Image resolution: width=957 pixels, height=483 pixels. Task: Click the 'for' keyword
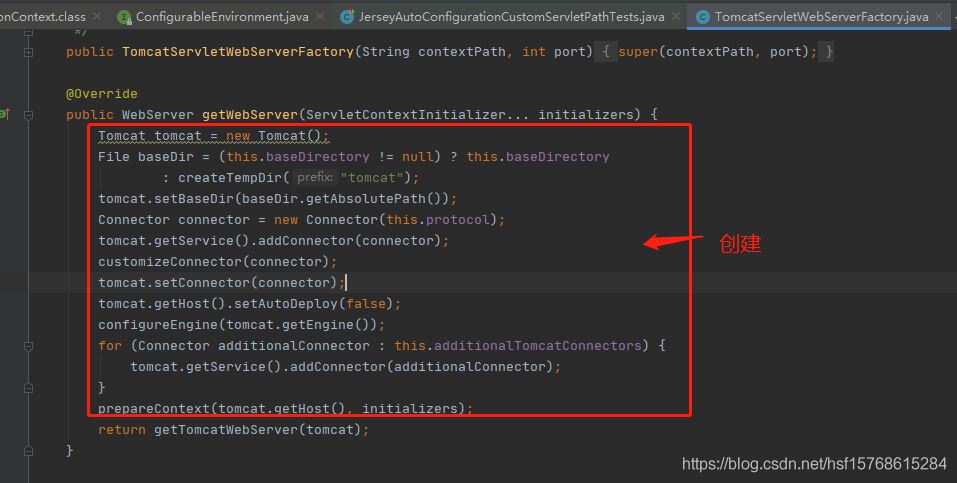110,346
